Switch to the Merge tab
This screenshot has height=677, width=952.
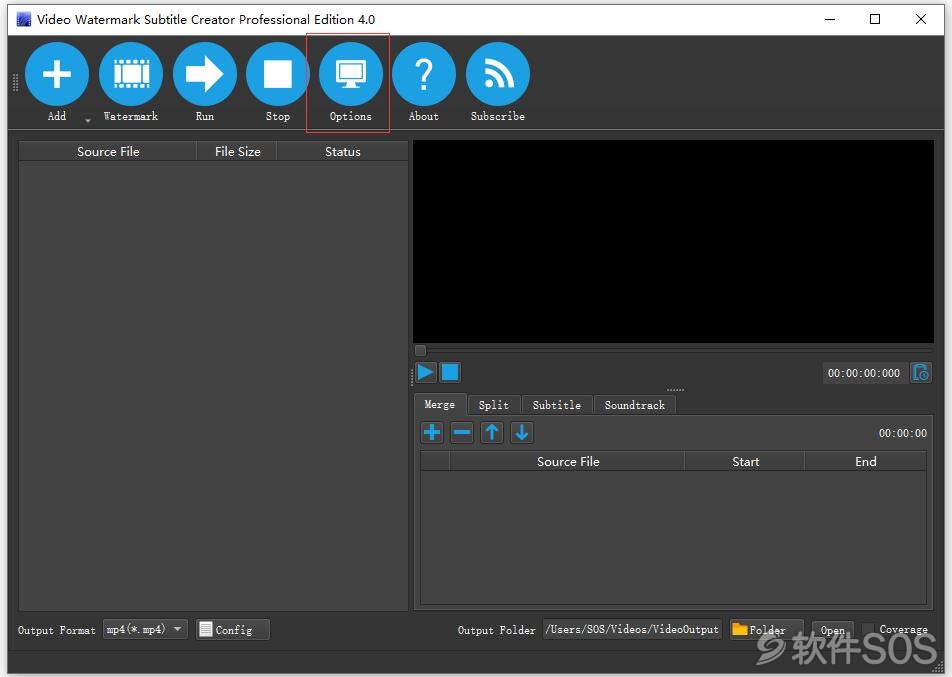(440, 404)
